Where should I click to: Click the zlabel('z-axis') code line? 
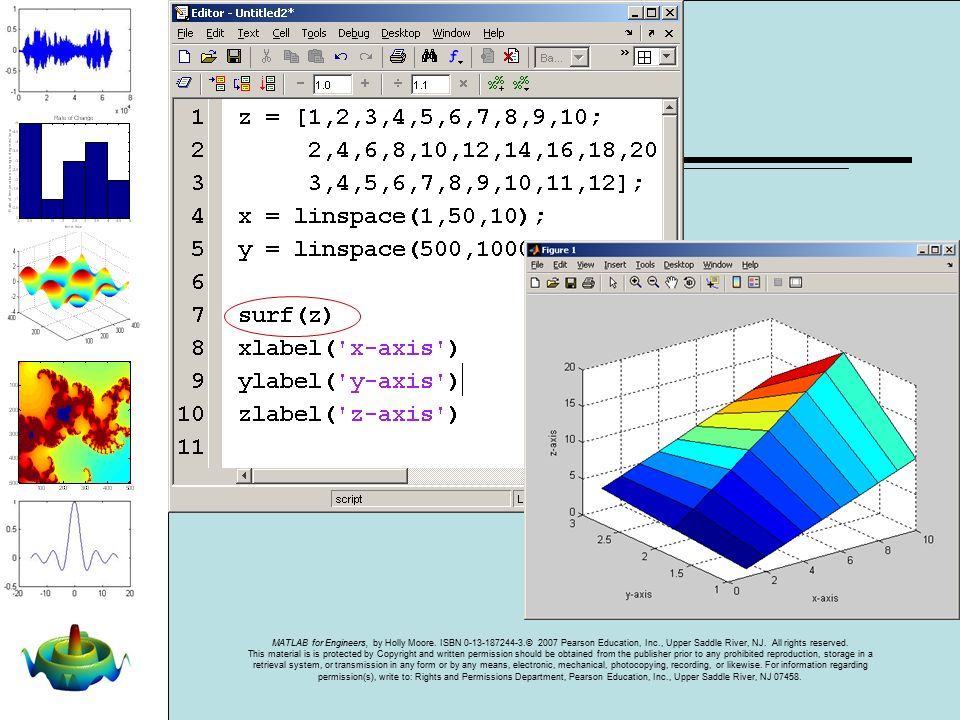pos(348,414)
